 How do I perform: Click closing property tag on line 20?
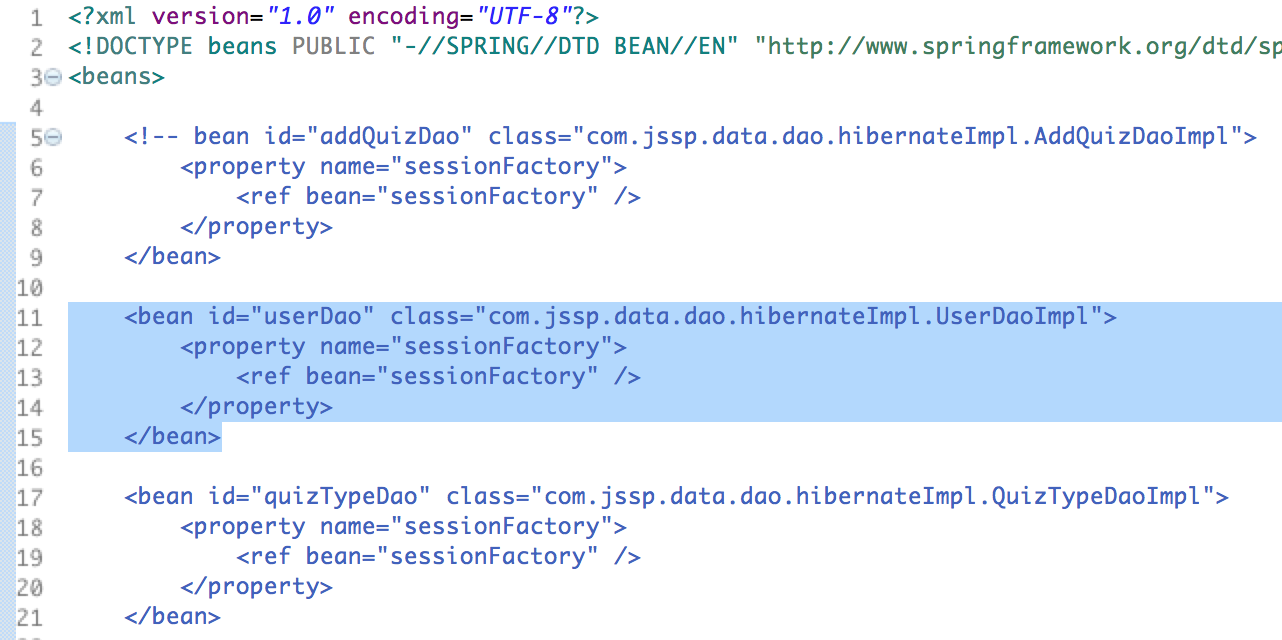[x=257, y=587]
